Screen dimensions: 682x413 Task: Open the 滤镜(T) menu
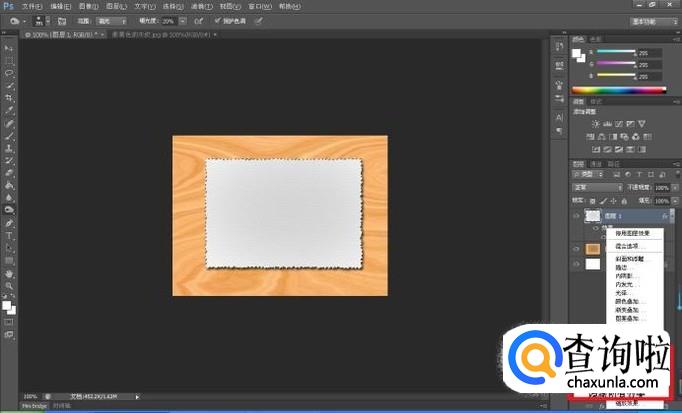click(x=204, y=6)
